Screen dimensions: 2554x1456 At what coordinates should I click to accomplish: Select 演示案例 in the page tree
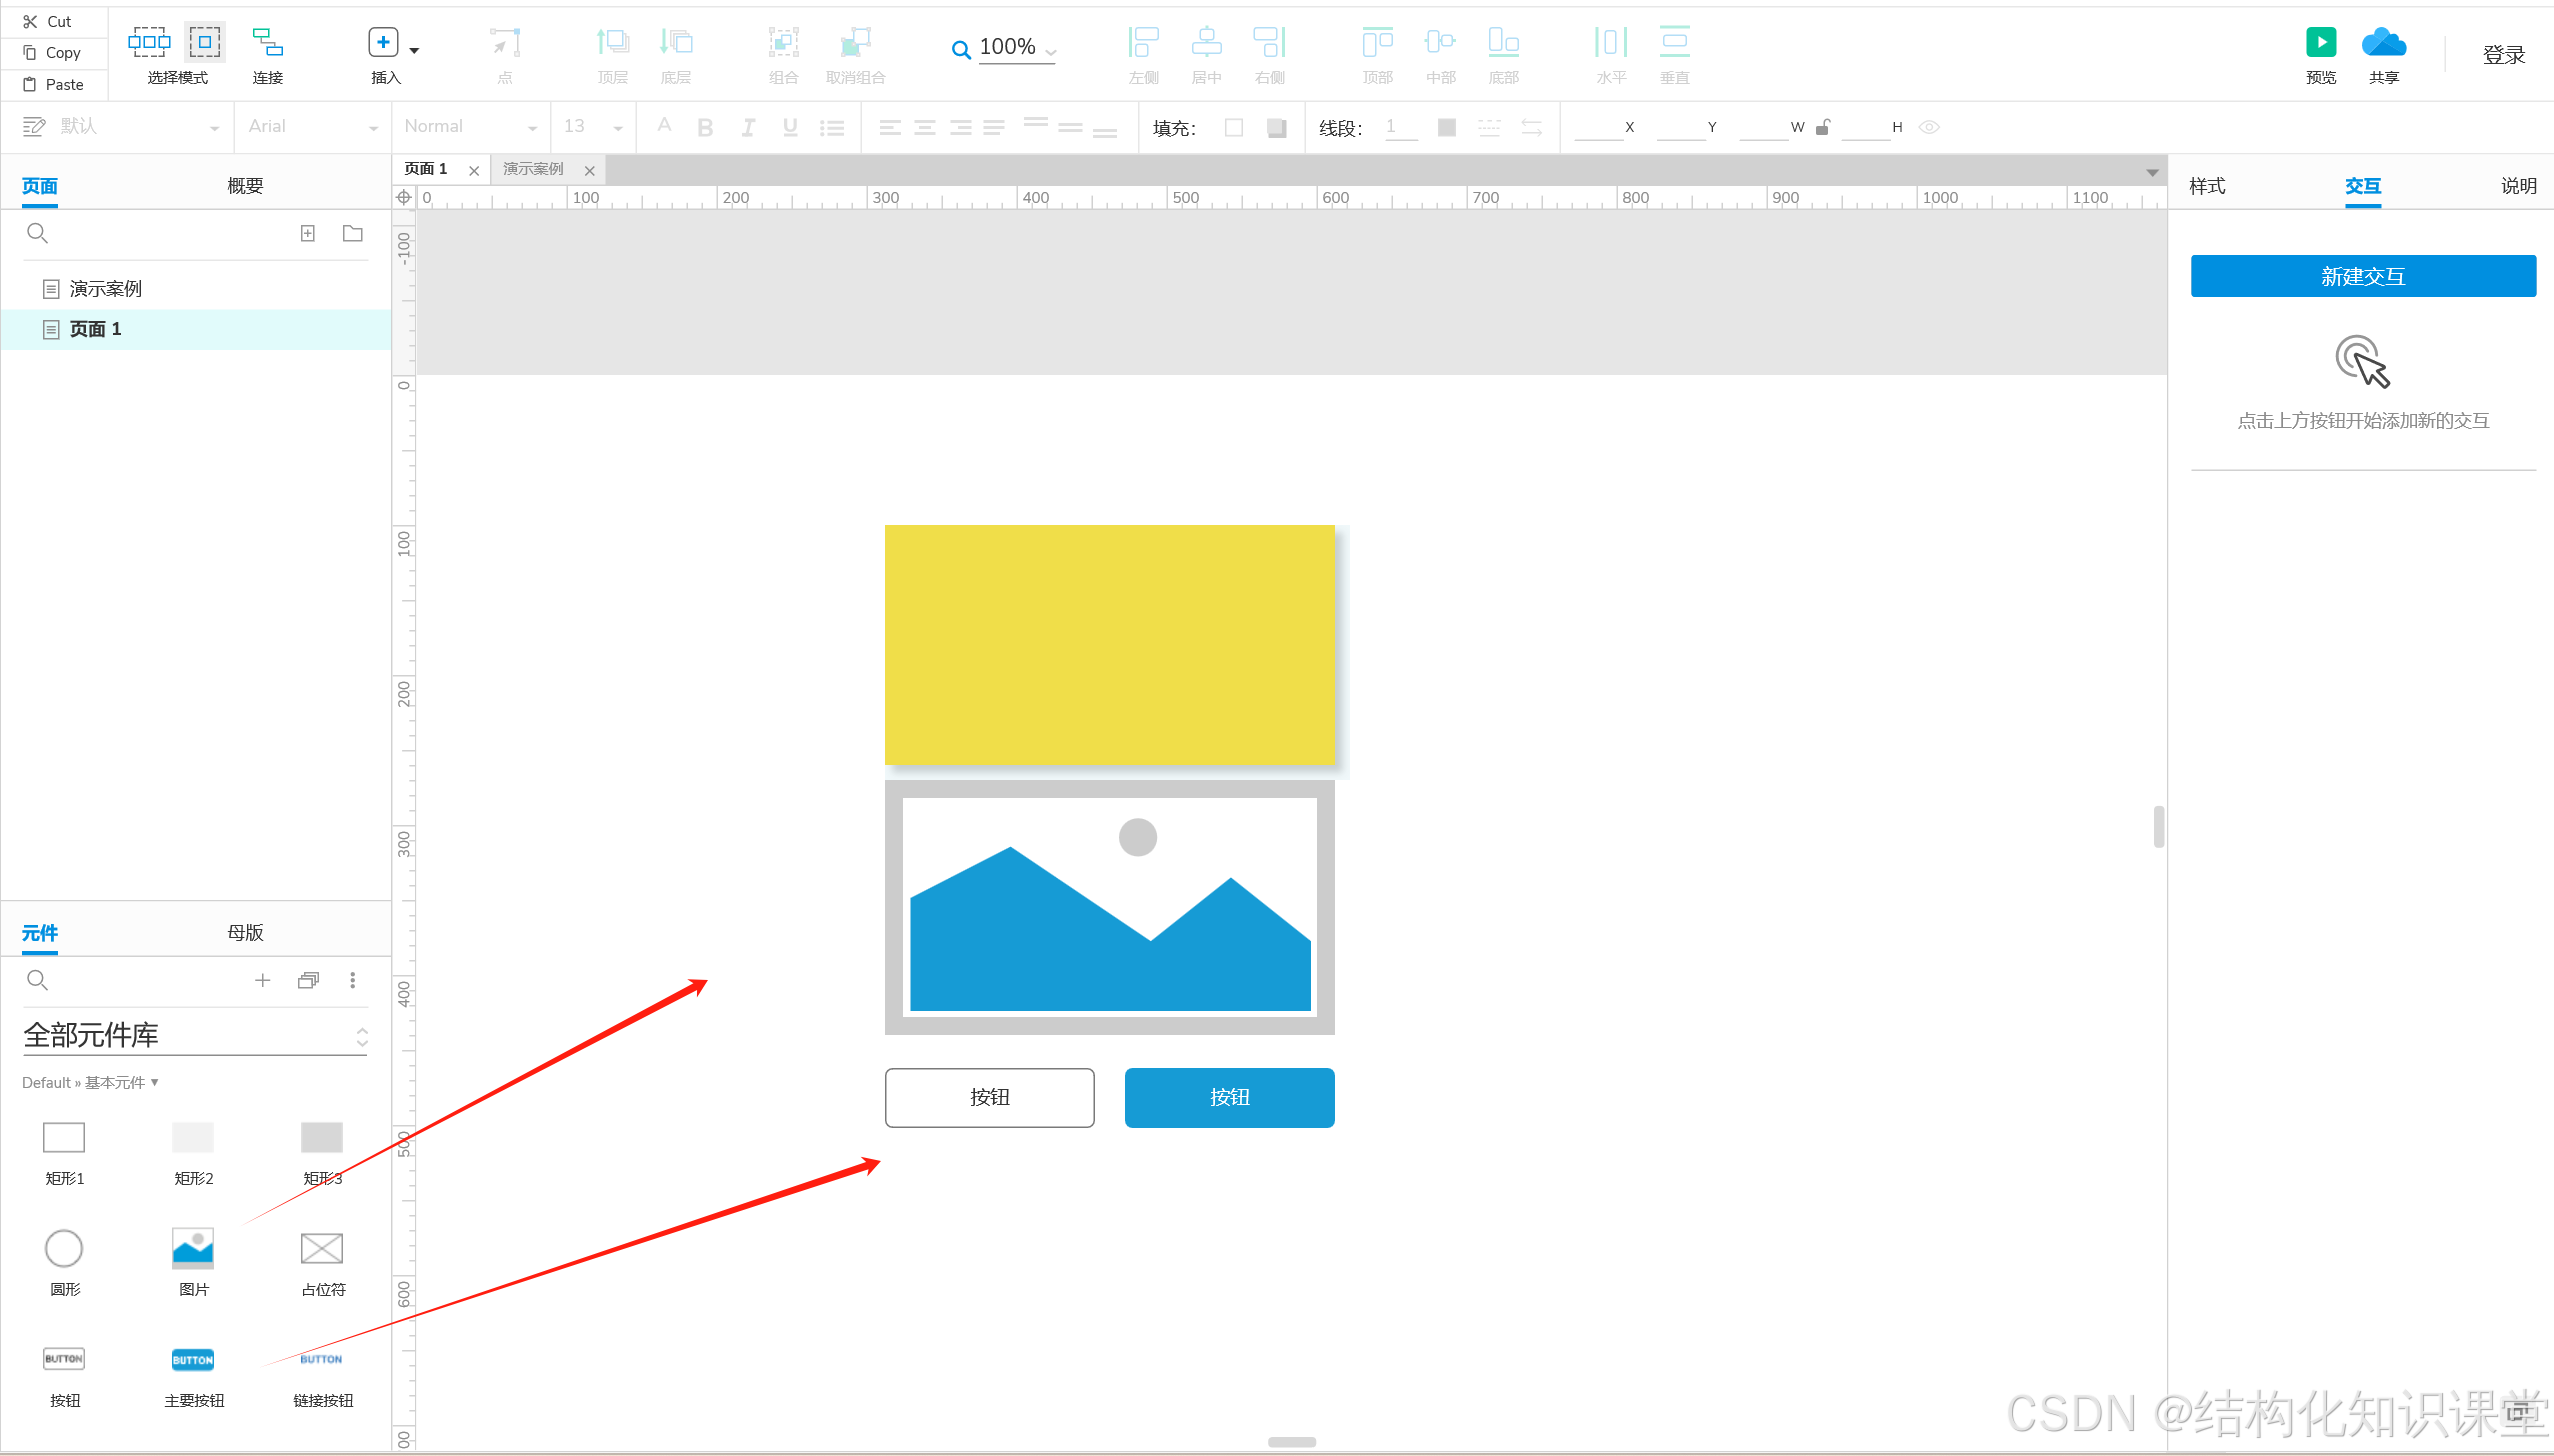195,289
